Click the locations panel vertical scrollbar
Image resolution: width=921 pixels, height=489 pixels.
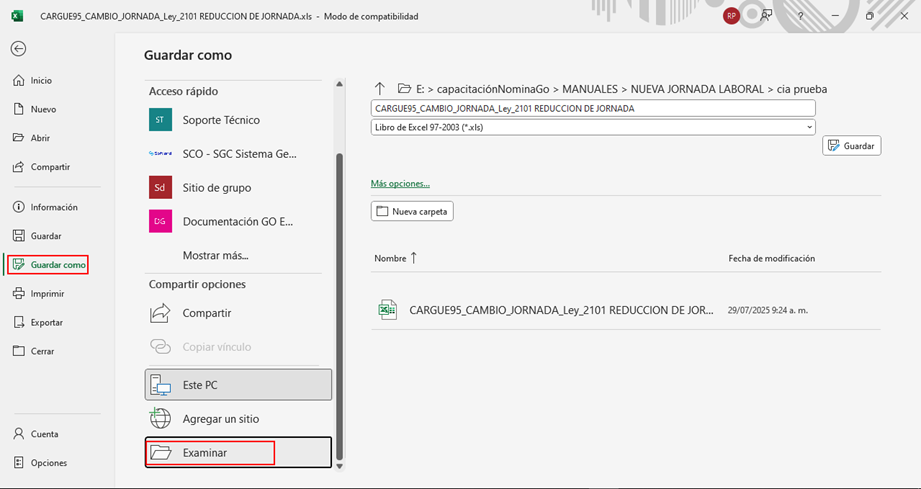339,300
